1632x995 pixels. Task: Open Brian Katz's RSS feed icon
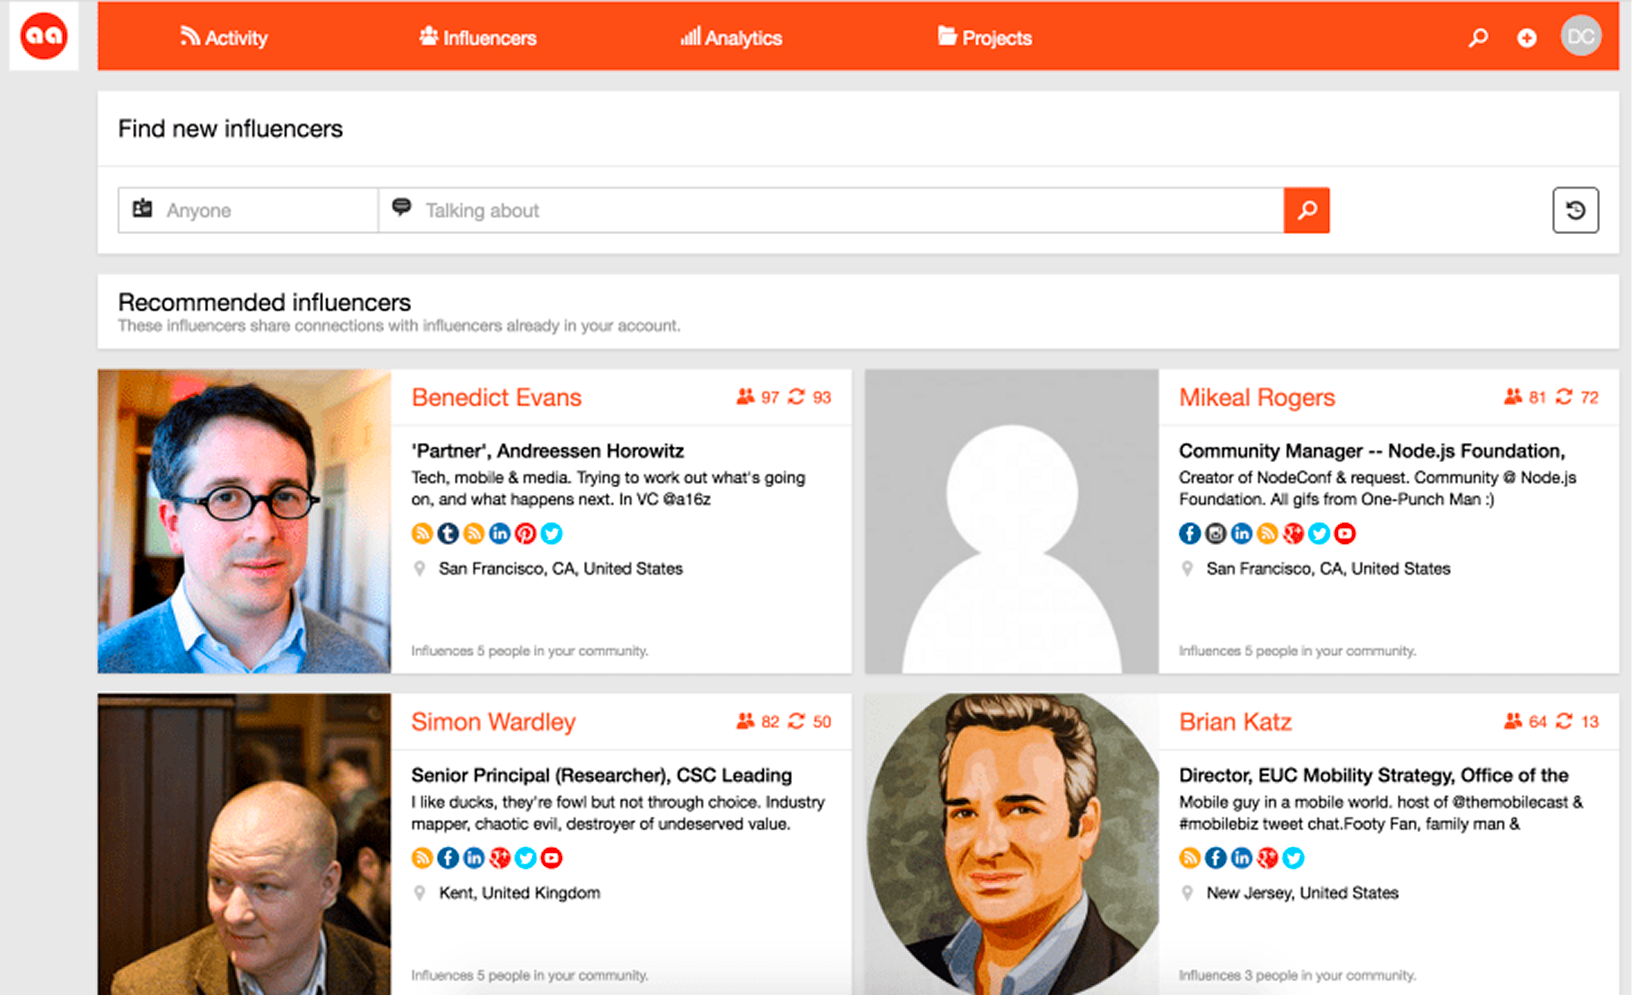[x=1189, y=858]
